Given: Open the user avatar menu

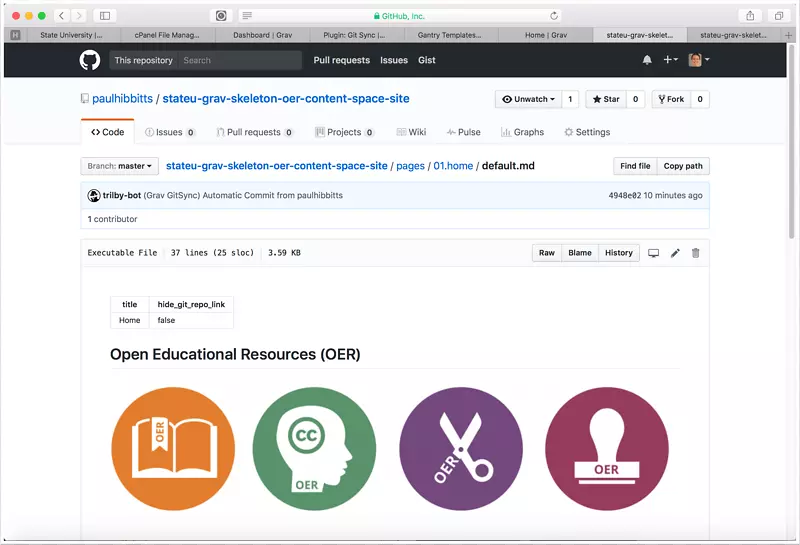Looking at the screenshot, I should pyautogui.click(x=699, y=60).
